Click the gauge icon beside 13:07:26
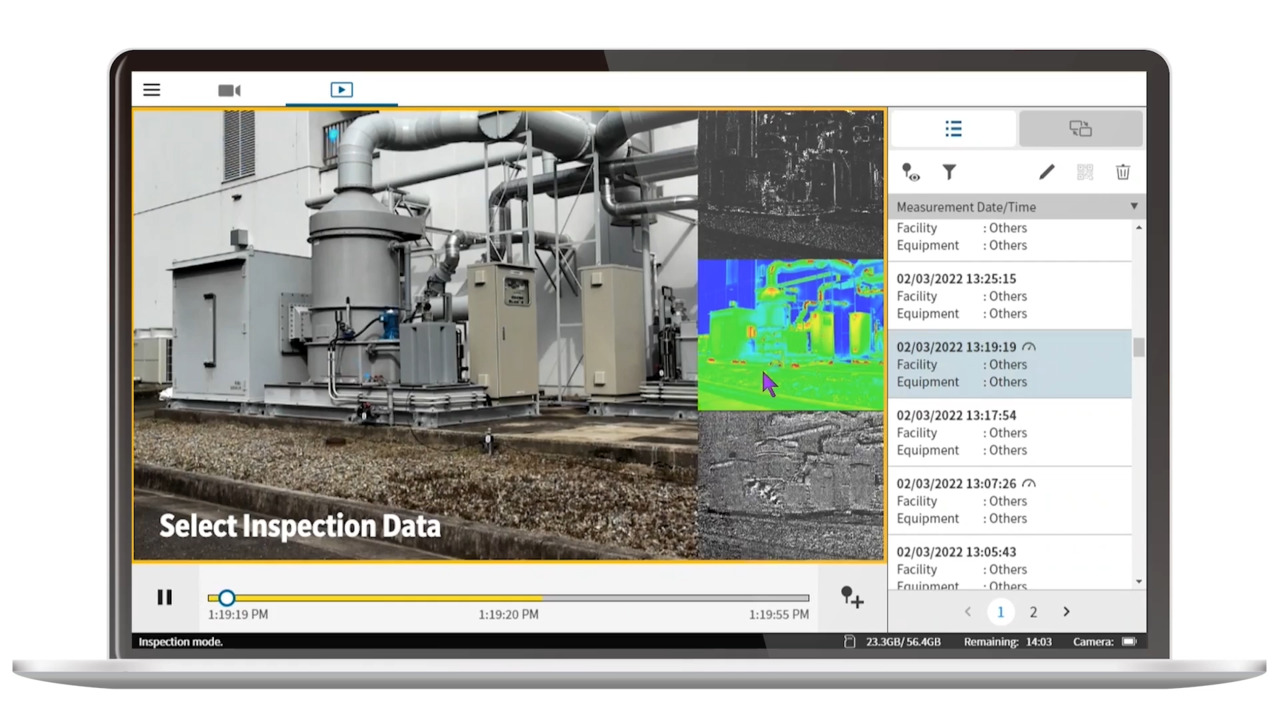Screen dimensions: 1280x720 pos(1029,483)
